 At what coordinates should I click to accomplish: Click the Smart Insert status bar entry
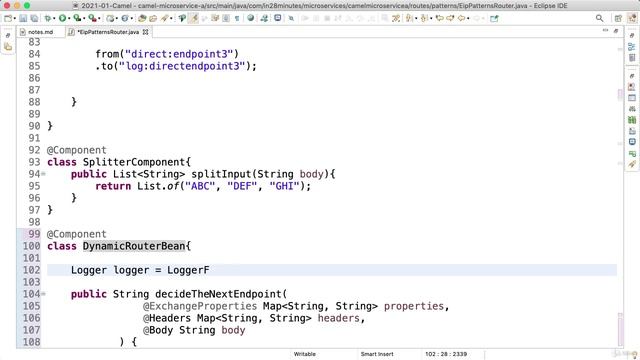(377, 354)
